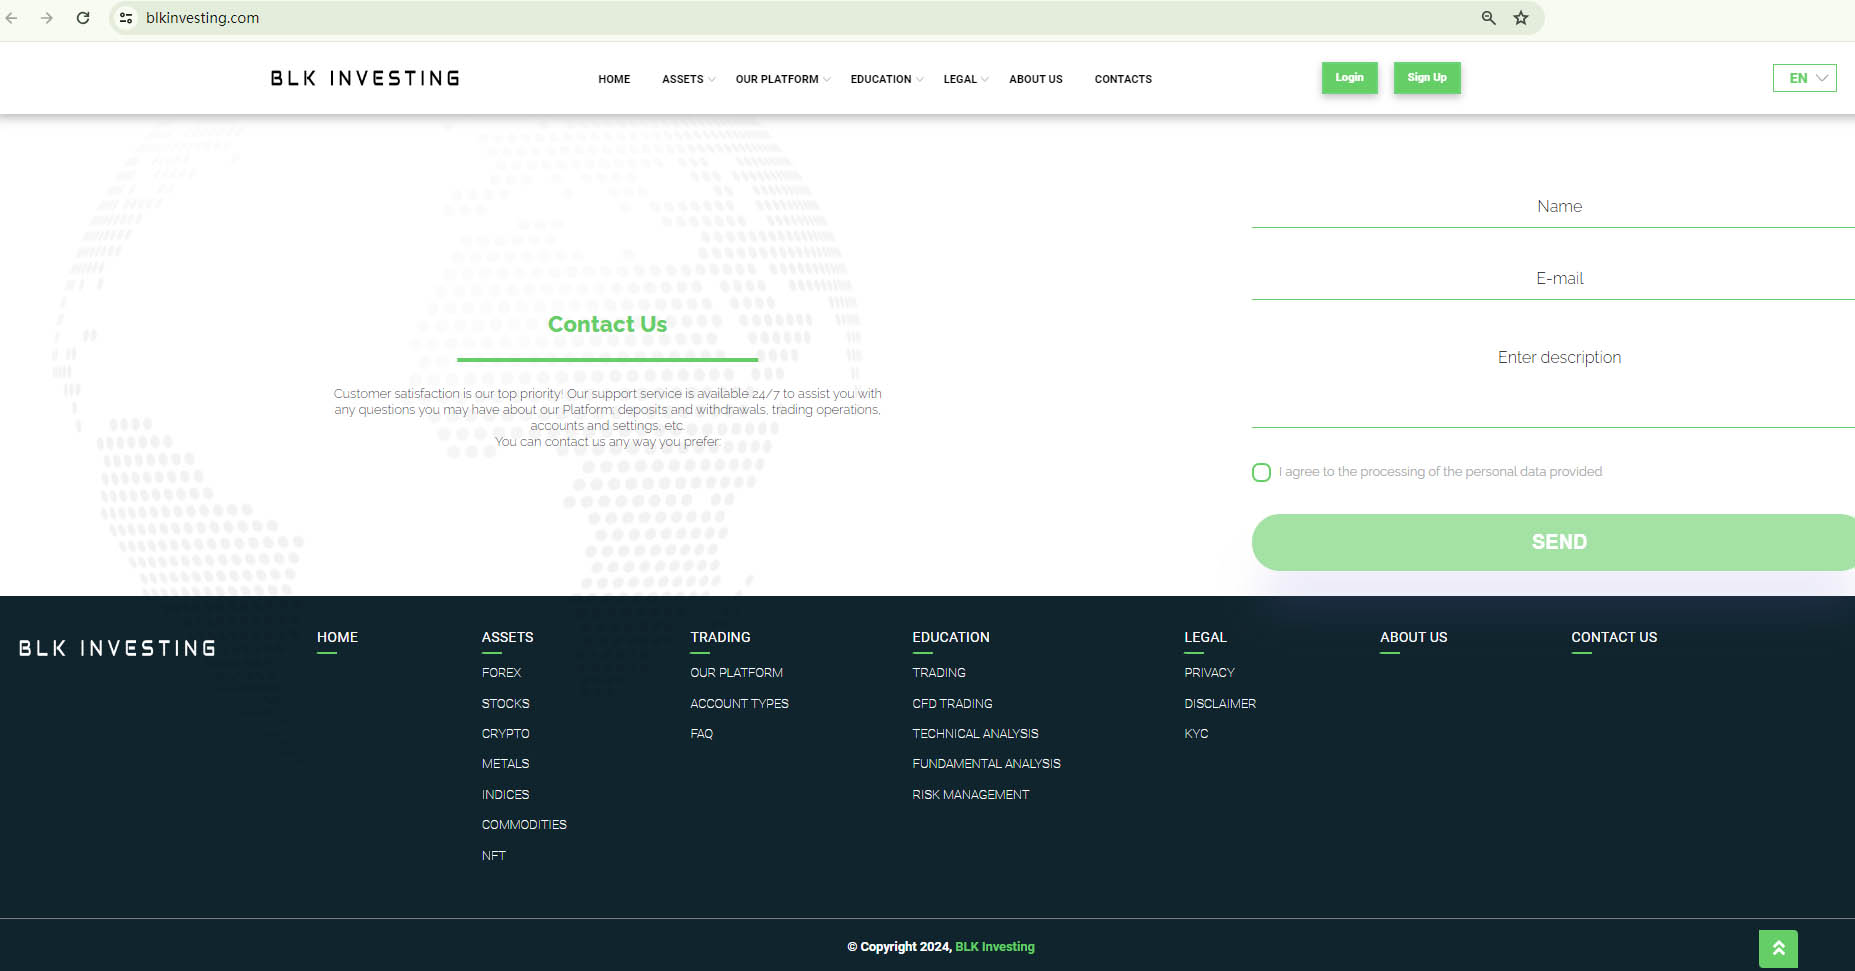Click the browser forward arrow
Image resolution: width=1855 pixels, height=971 pixels.
pyautogui.click(x=47, y=18)
